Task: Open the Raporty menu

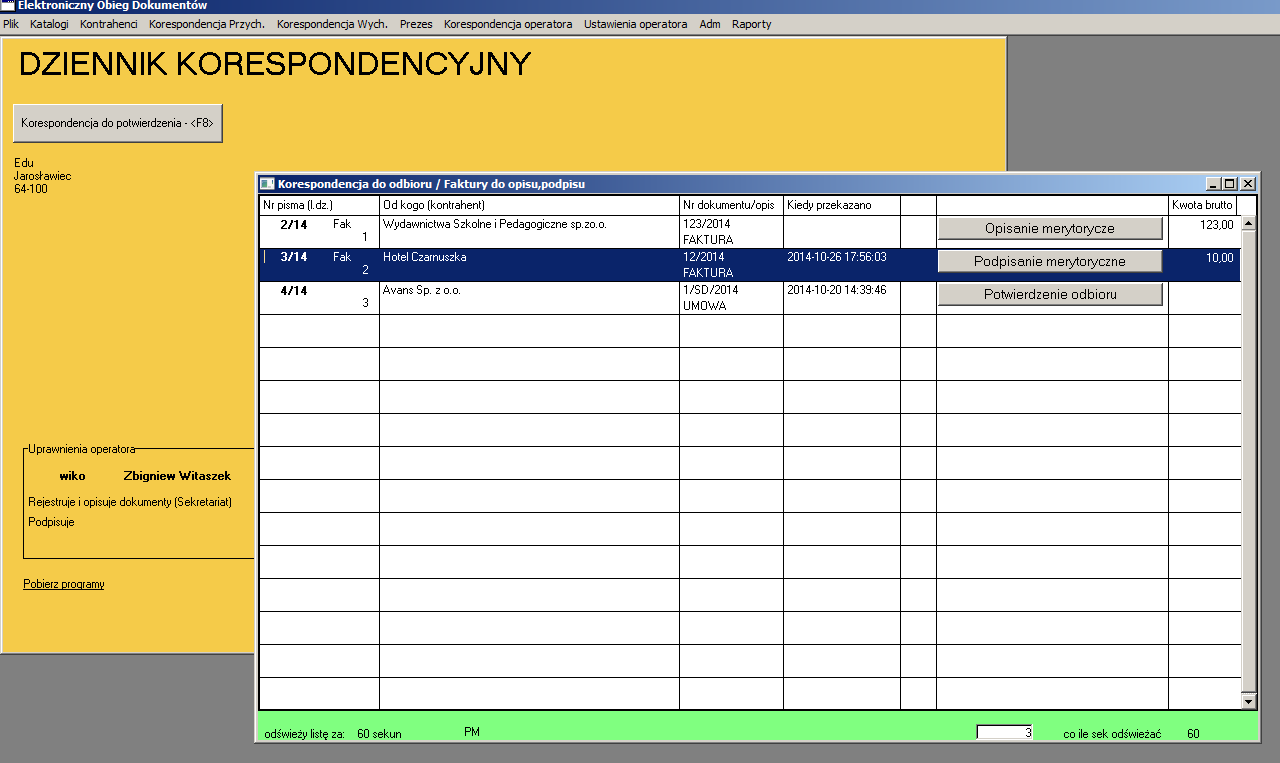Action: pyautogui.click(x=752, y=24)
